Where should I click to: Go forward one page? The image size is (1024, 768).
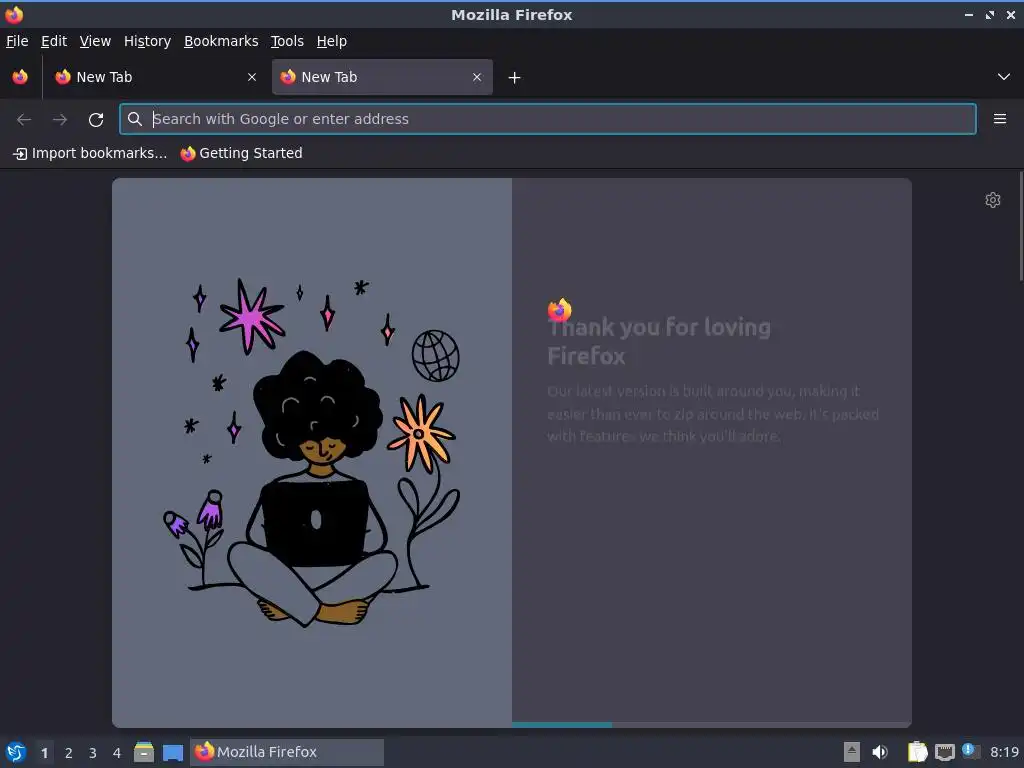pyautogui.click(x=60, y=120)
